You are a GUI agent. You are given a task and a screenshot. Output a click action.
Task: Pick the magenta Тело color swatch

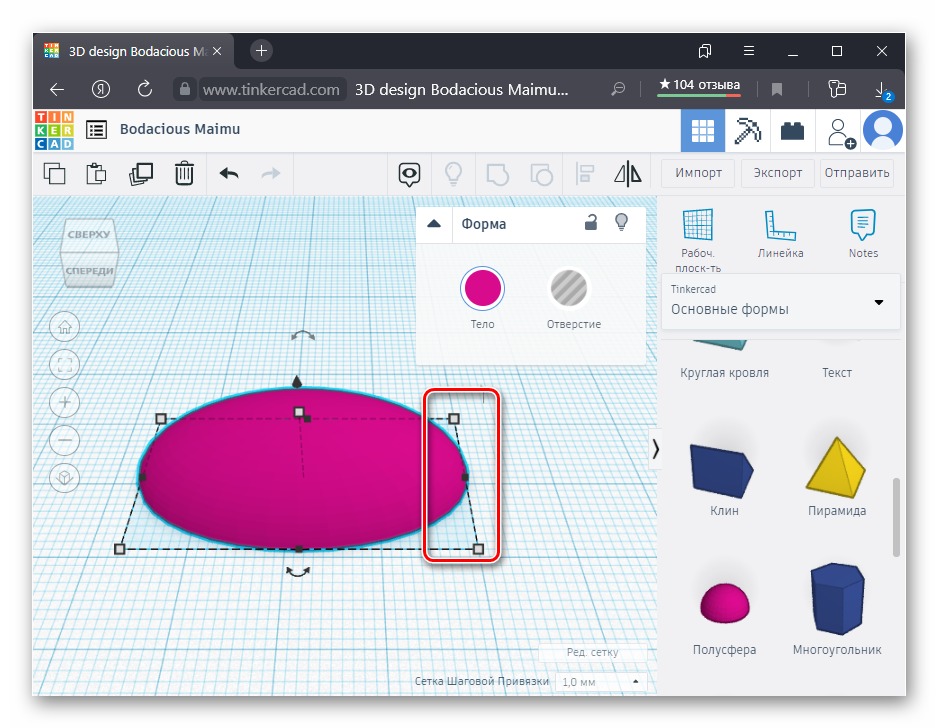pyautogui.click(x=482, y=289)
